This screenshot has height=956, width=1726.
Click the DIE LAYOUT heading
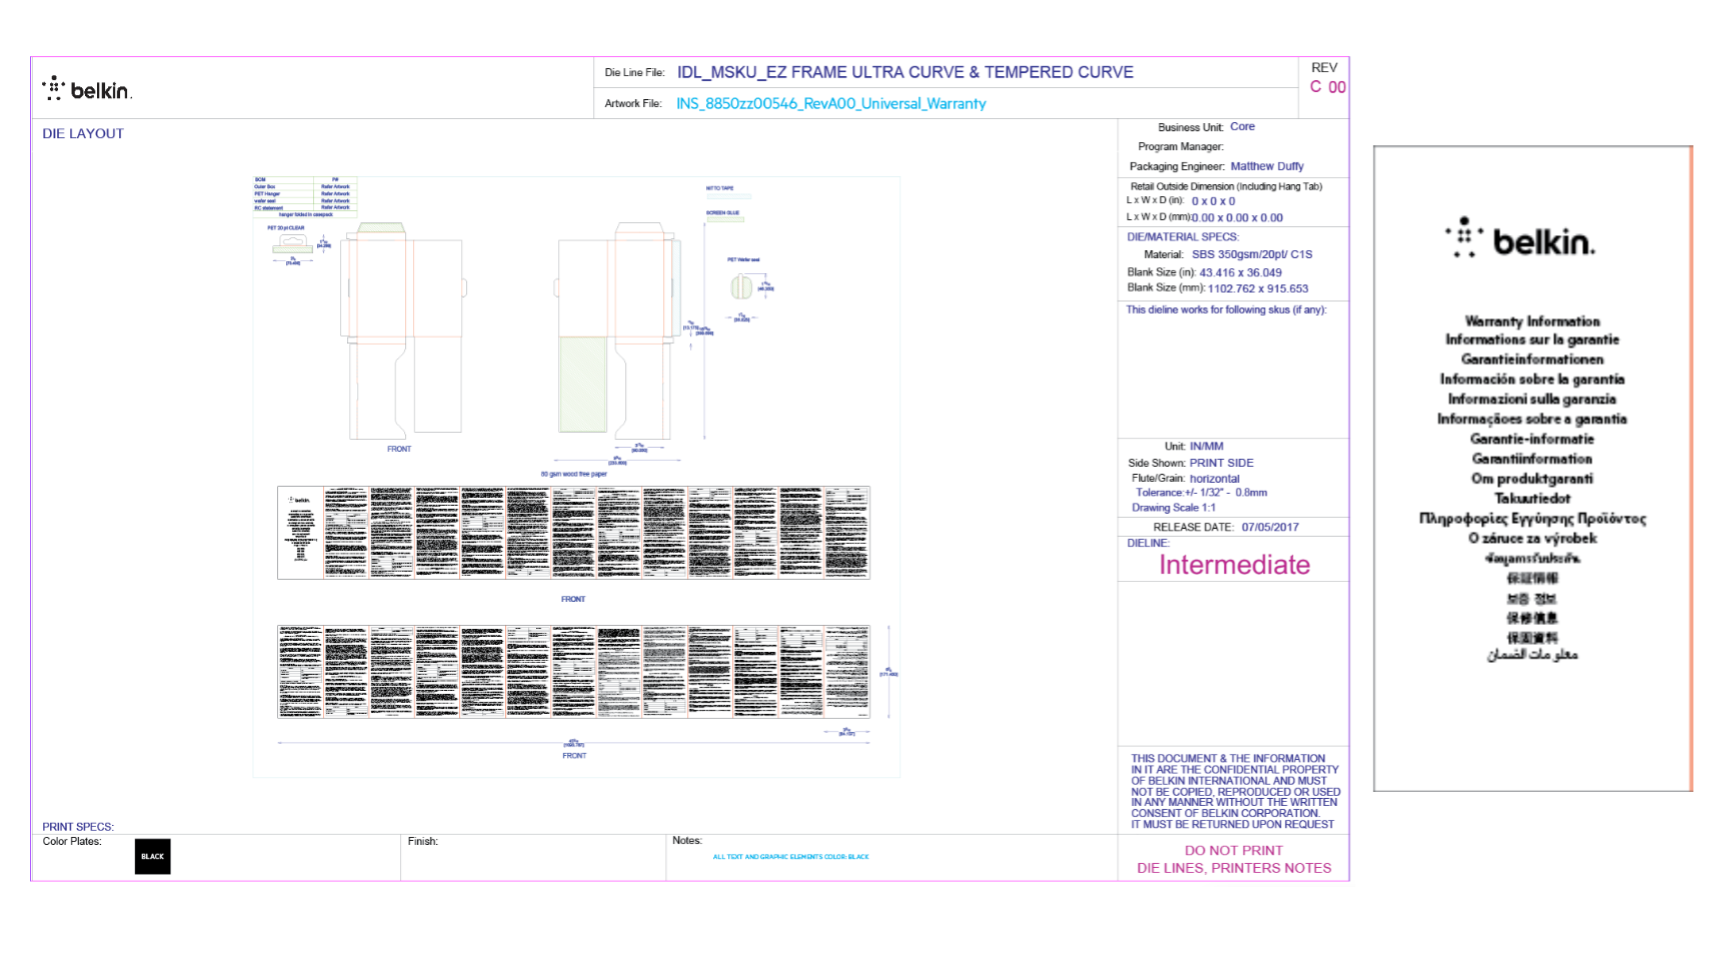point(83,133)
